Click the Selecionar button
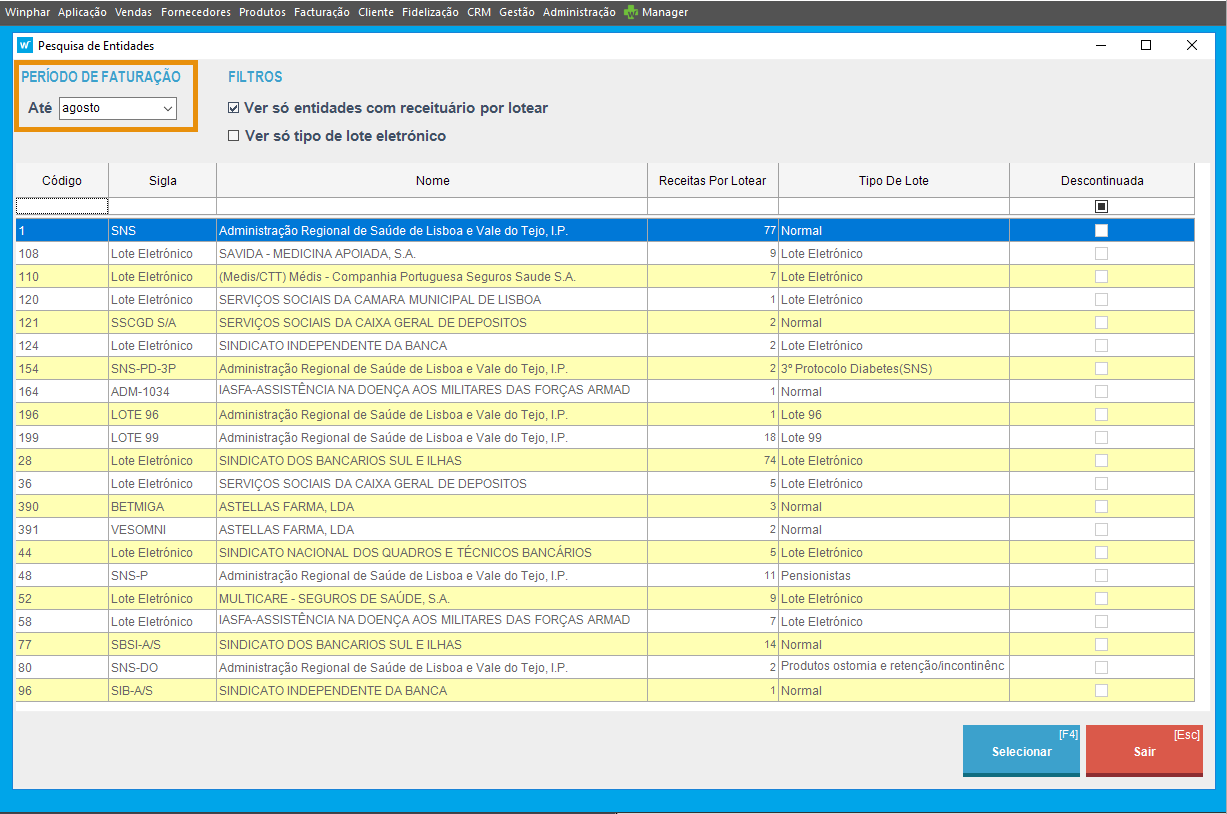 coord(1021,751)
